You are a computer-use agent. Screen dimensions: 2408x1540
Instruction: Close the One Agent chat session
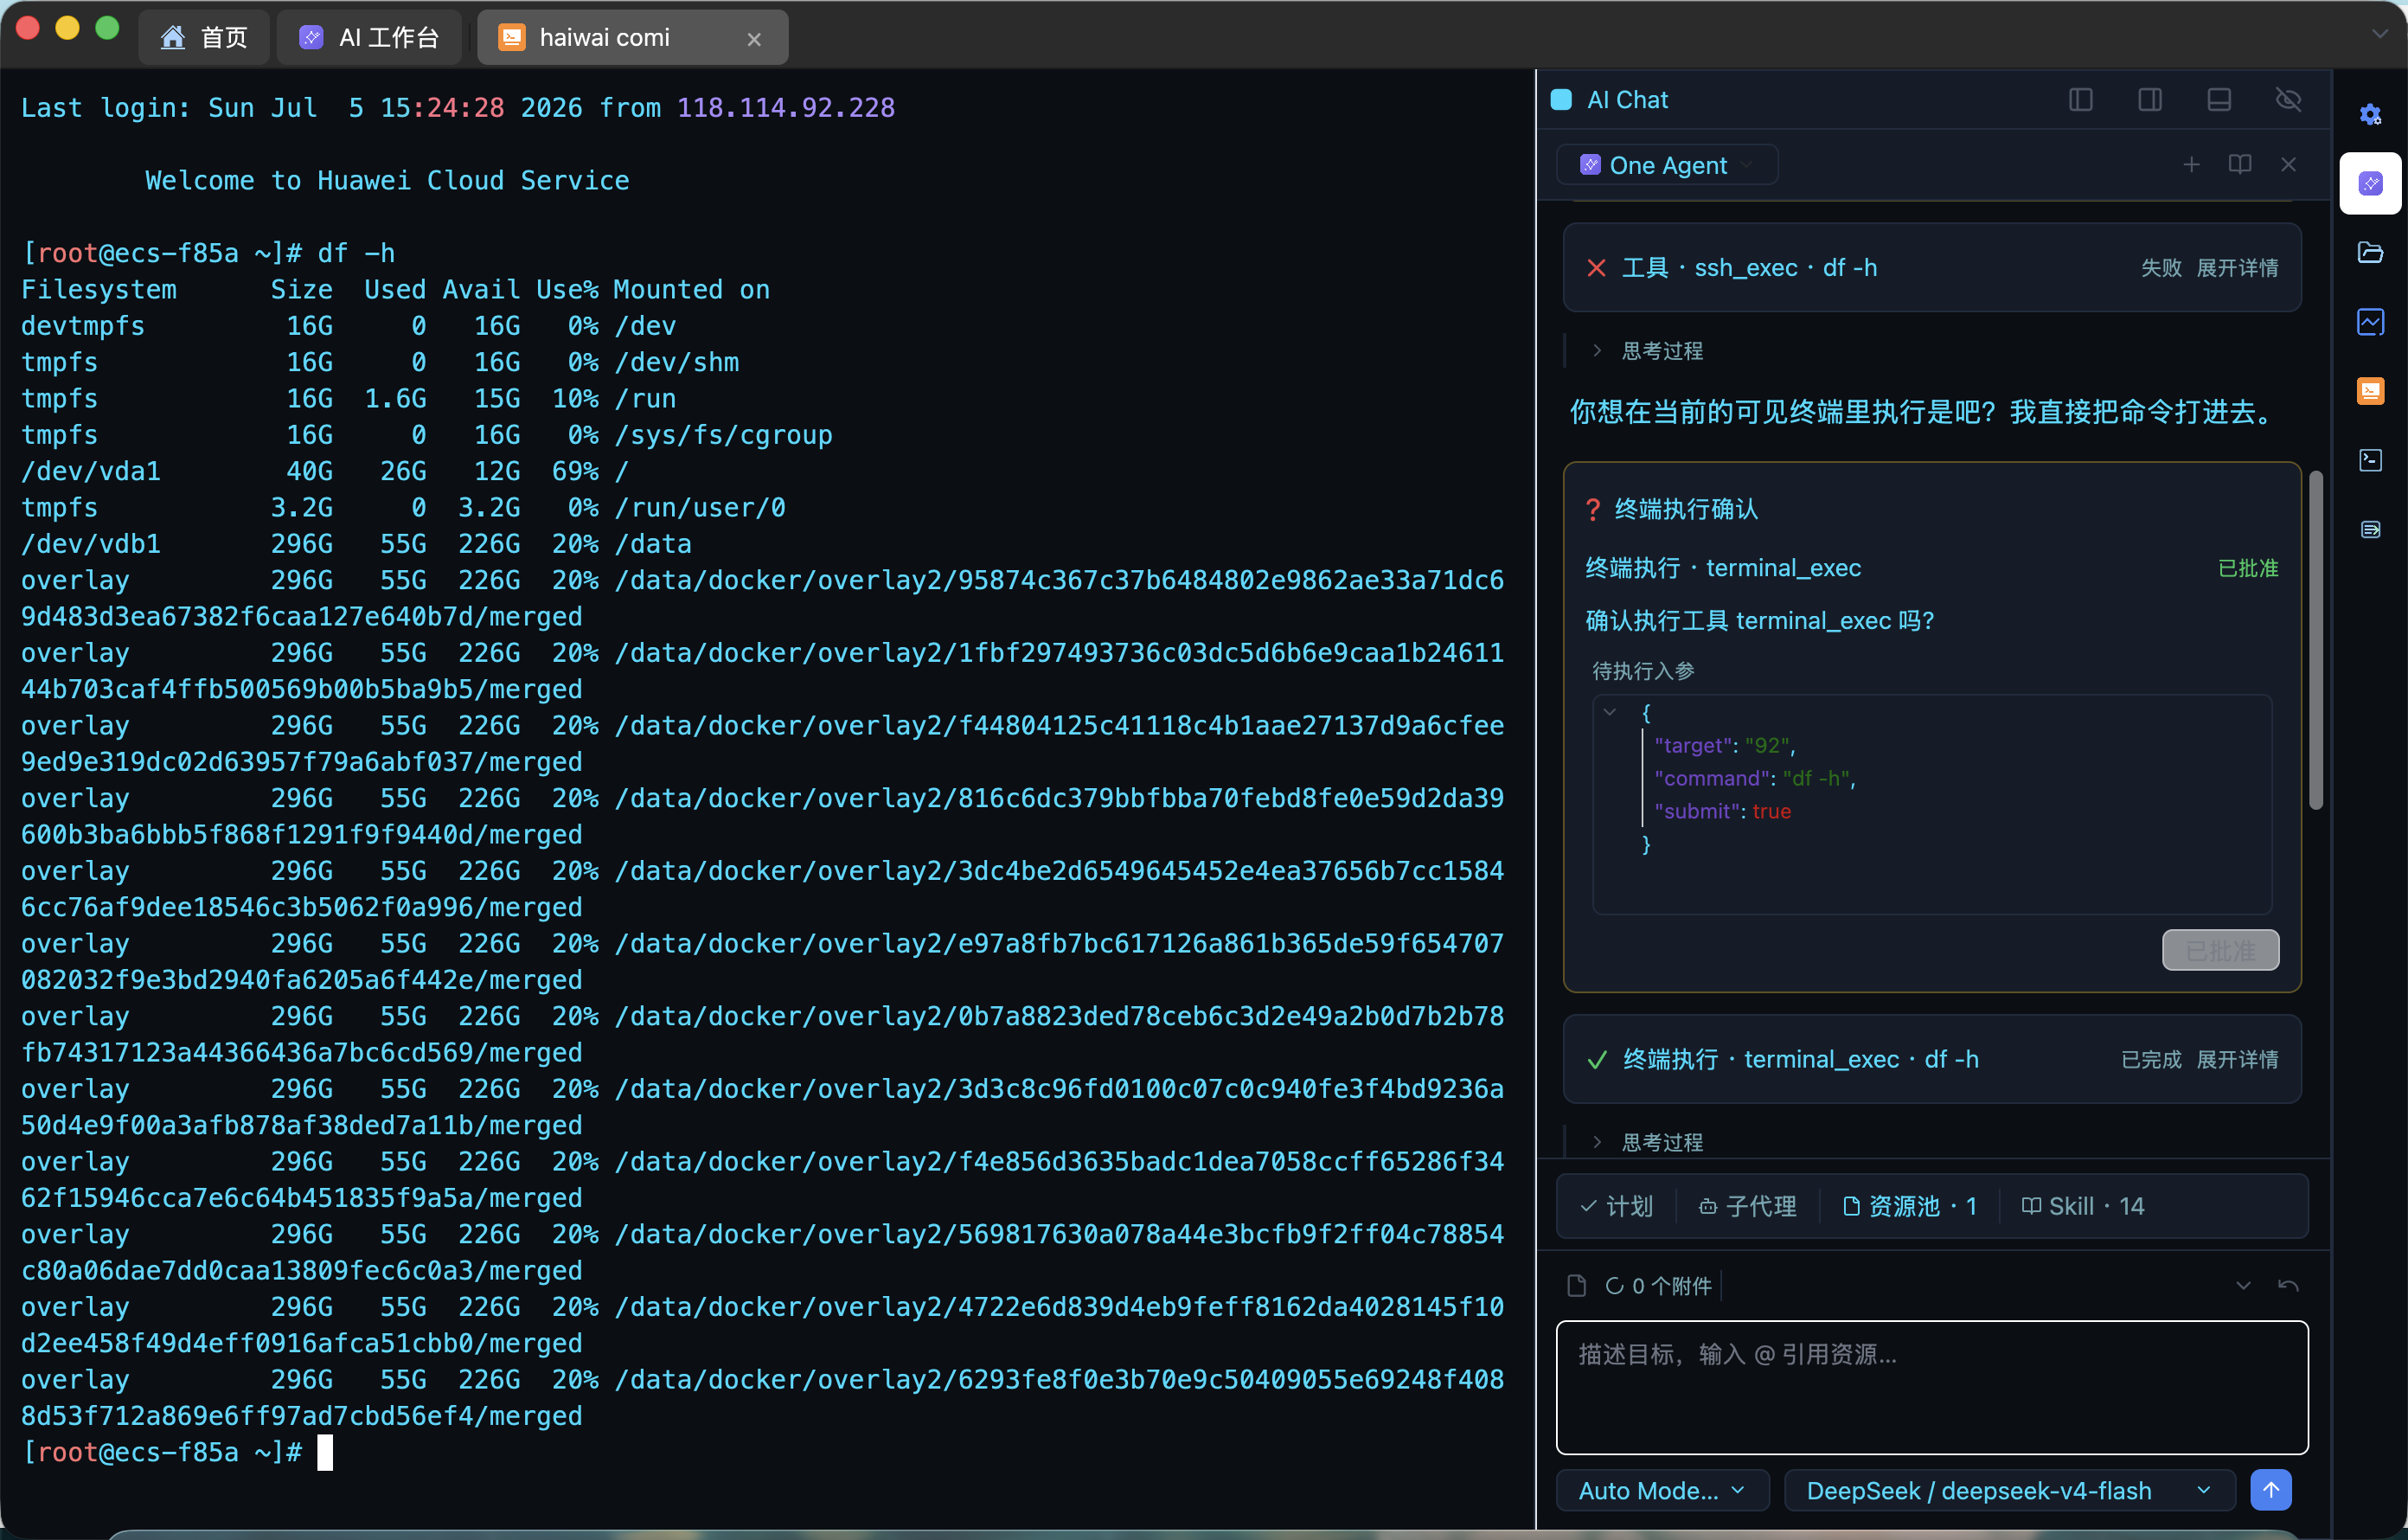click(2288, 165)
